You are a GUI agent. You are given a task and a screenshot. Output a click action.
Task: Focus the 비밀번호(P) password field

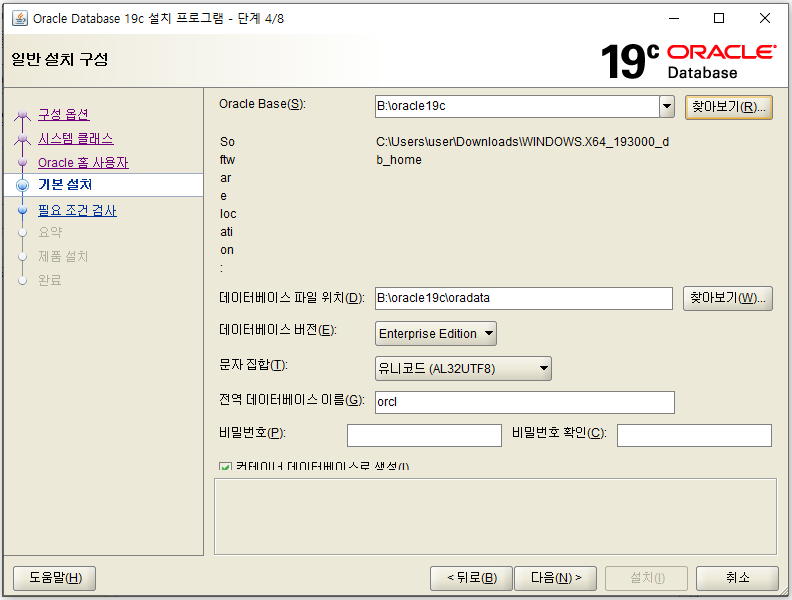click(x=424, y=435)
